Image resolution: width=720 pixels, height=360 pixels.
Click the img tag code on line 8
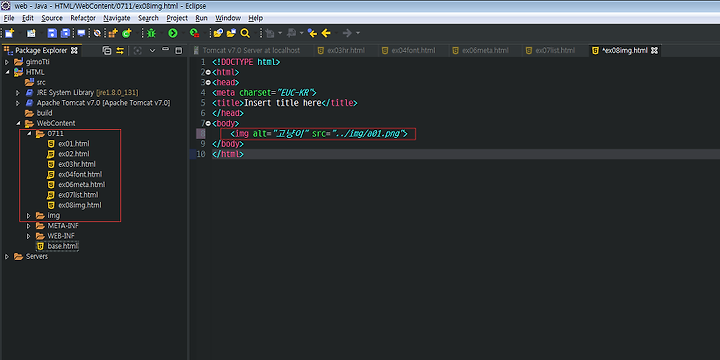tap(318, 134)
